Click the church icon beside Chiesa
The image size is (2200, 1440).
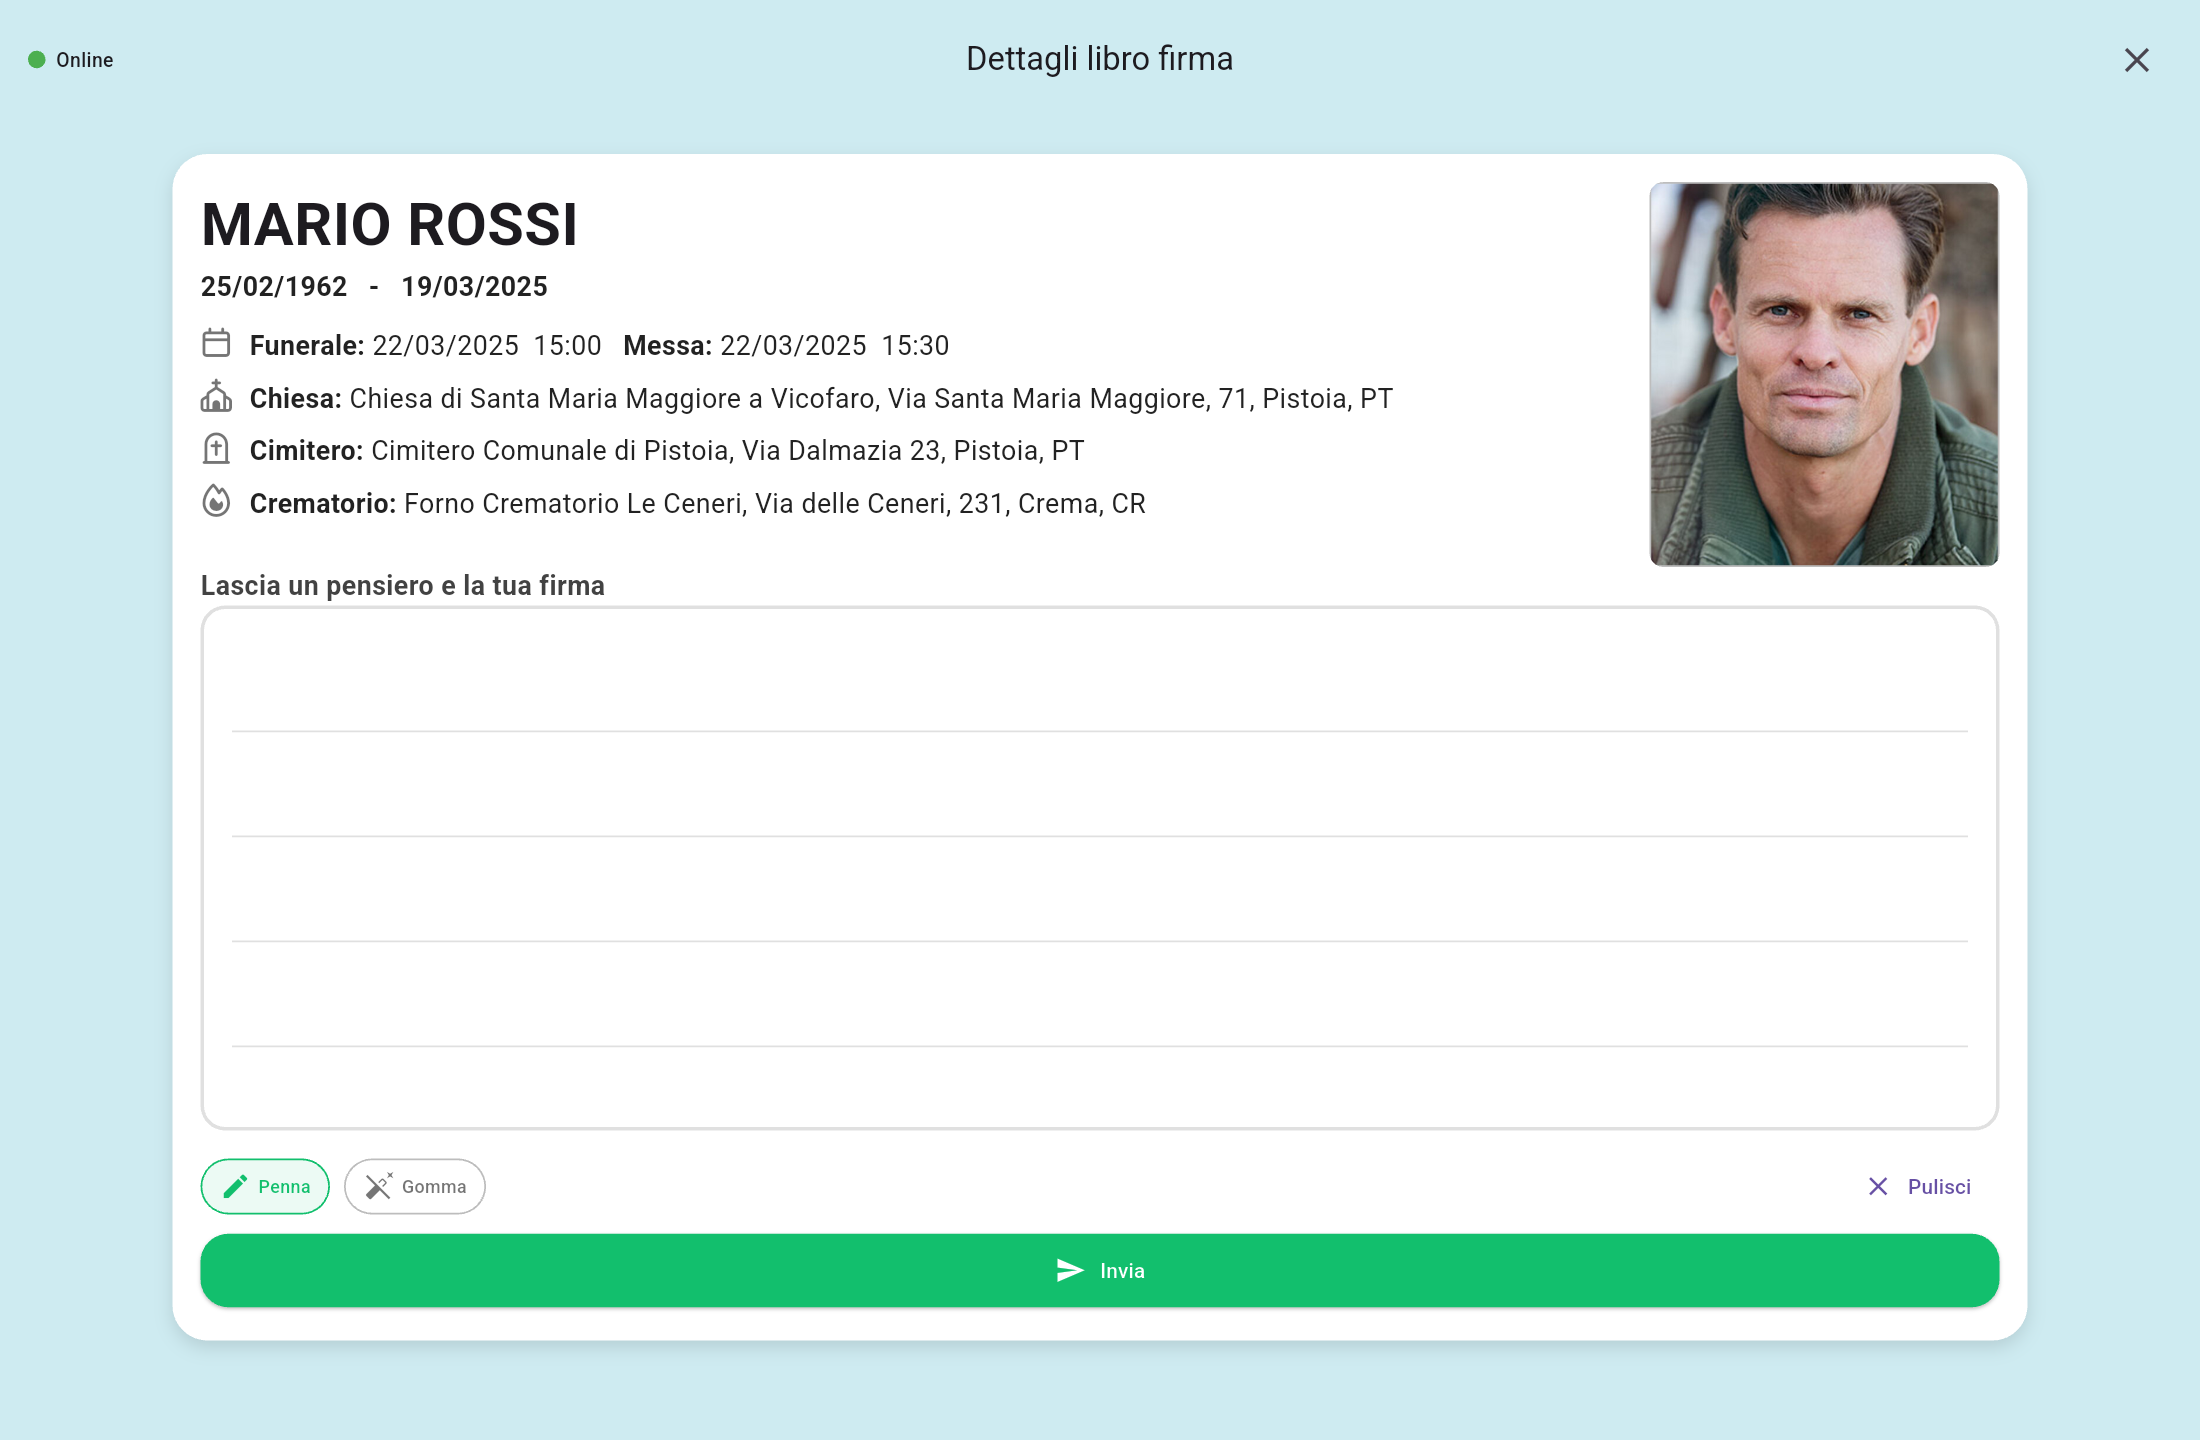tap(216, 396)
